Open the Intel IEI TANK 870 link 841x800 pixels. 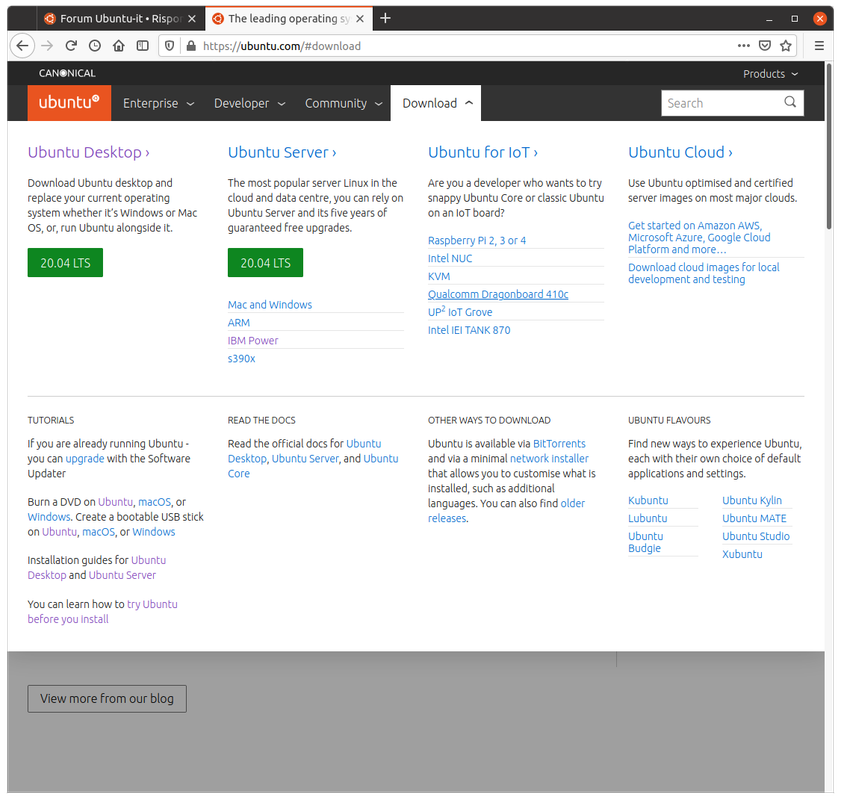pyautogui.click(x=469, y=330)
